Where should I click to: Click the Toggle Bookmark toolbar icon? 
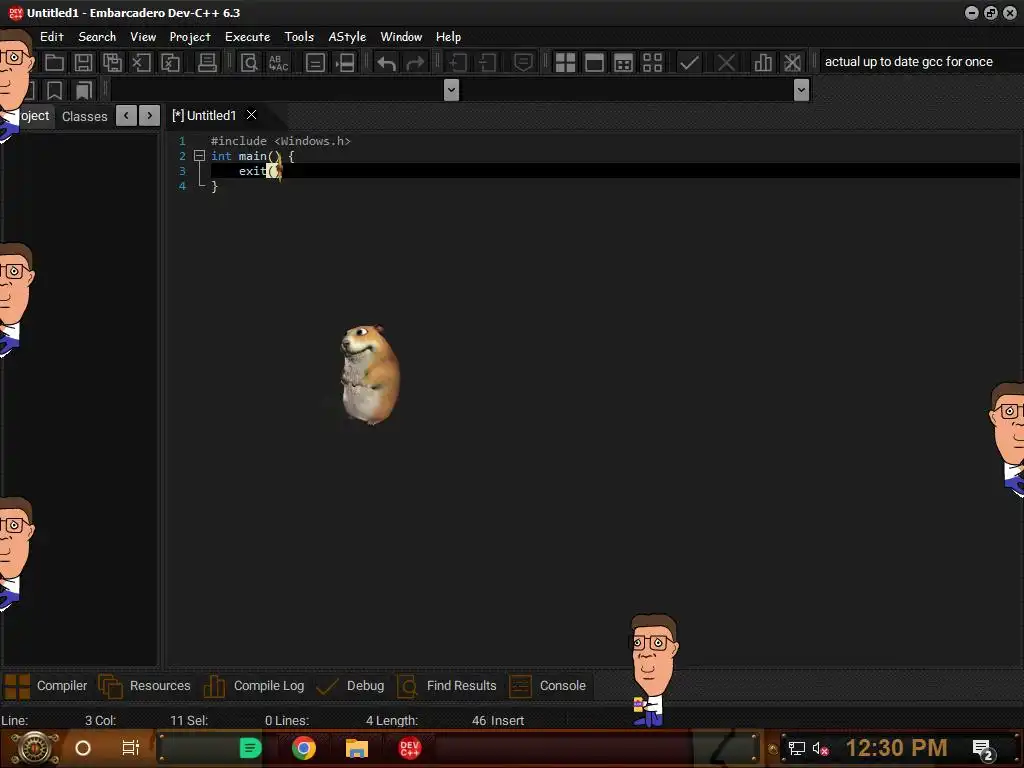pyautogui.click(x=54, y=90)
